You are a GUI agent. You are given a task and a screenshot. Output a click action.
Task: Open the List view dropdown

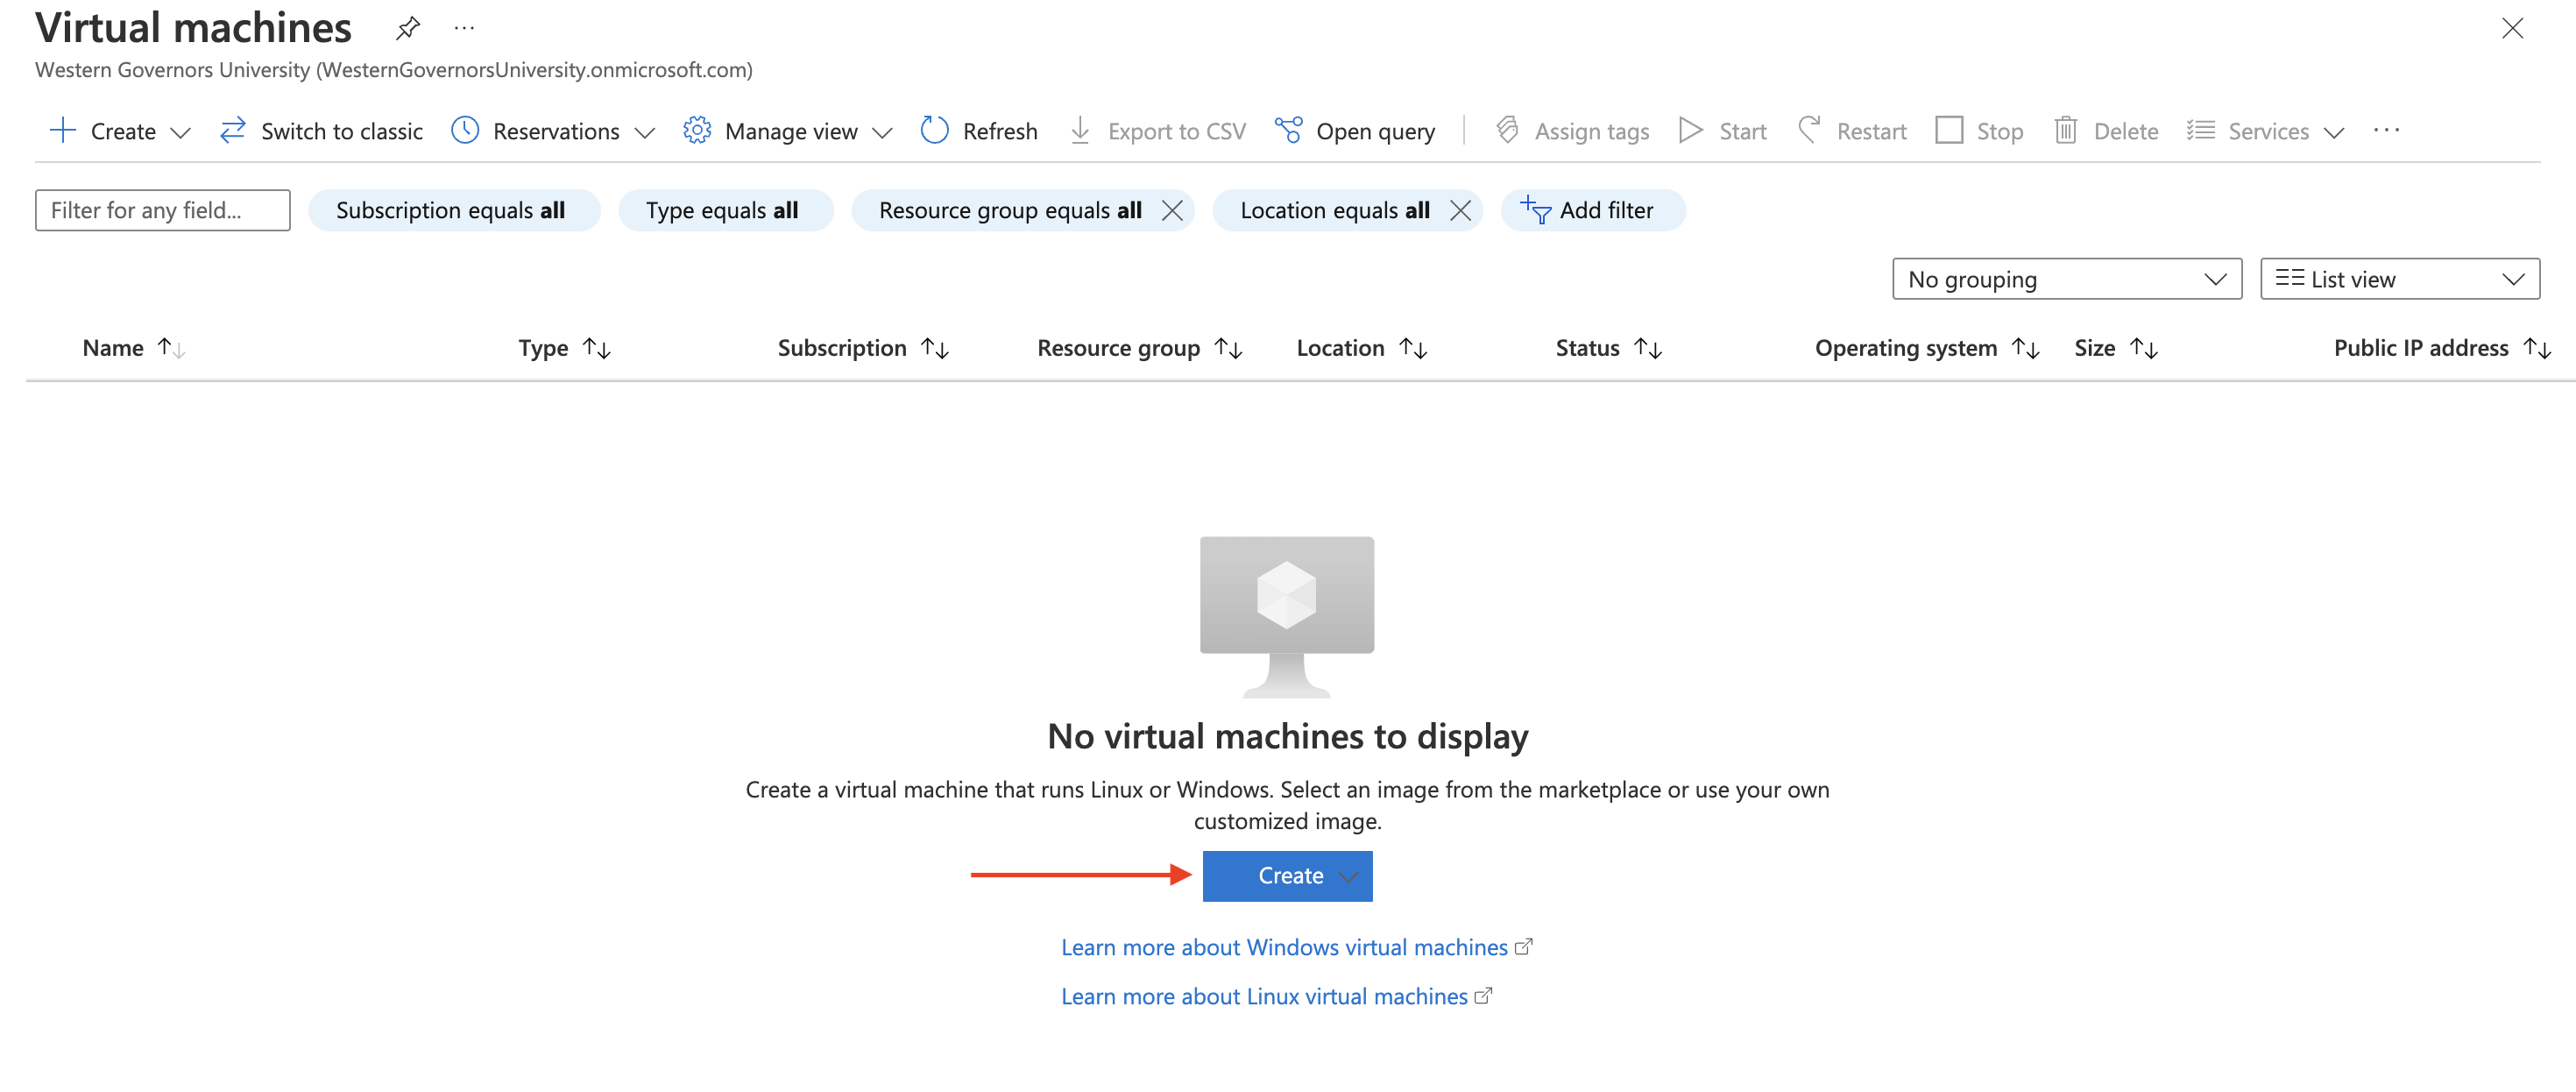point(2399,279)
